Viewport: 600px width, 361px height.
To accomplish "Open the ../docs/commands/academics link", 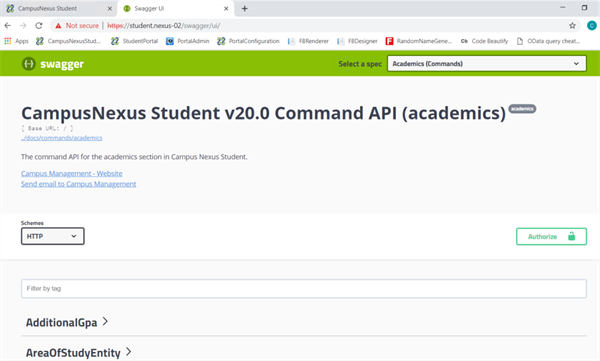I will (62, 138).
